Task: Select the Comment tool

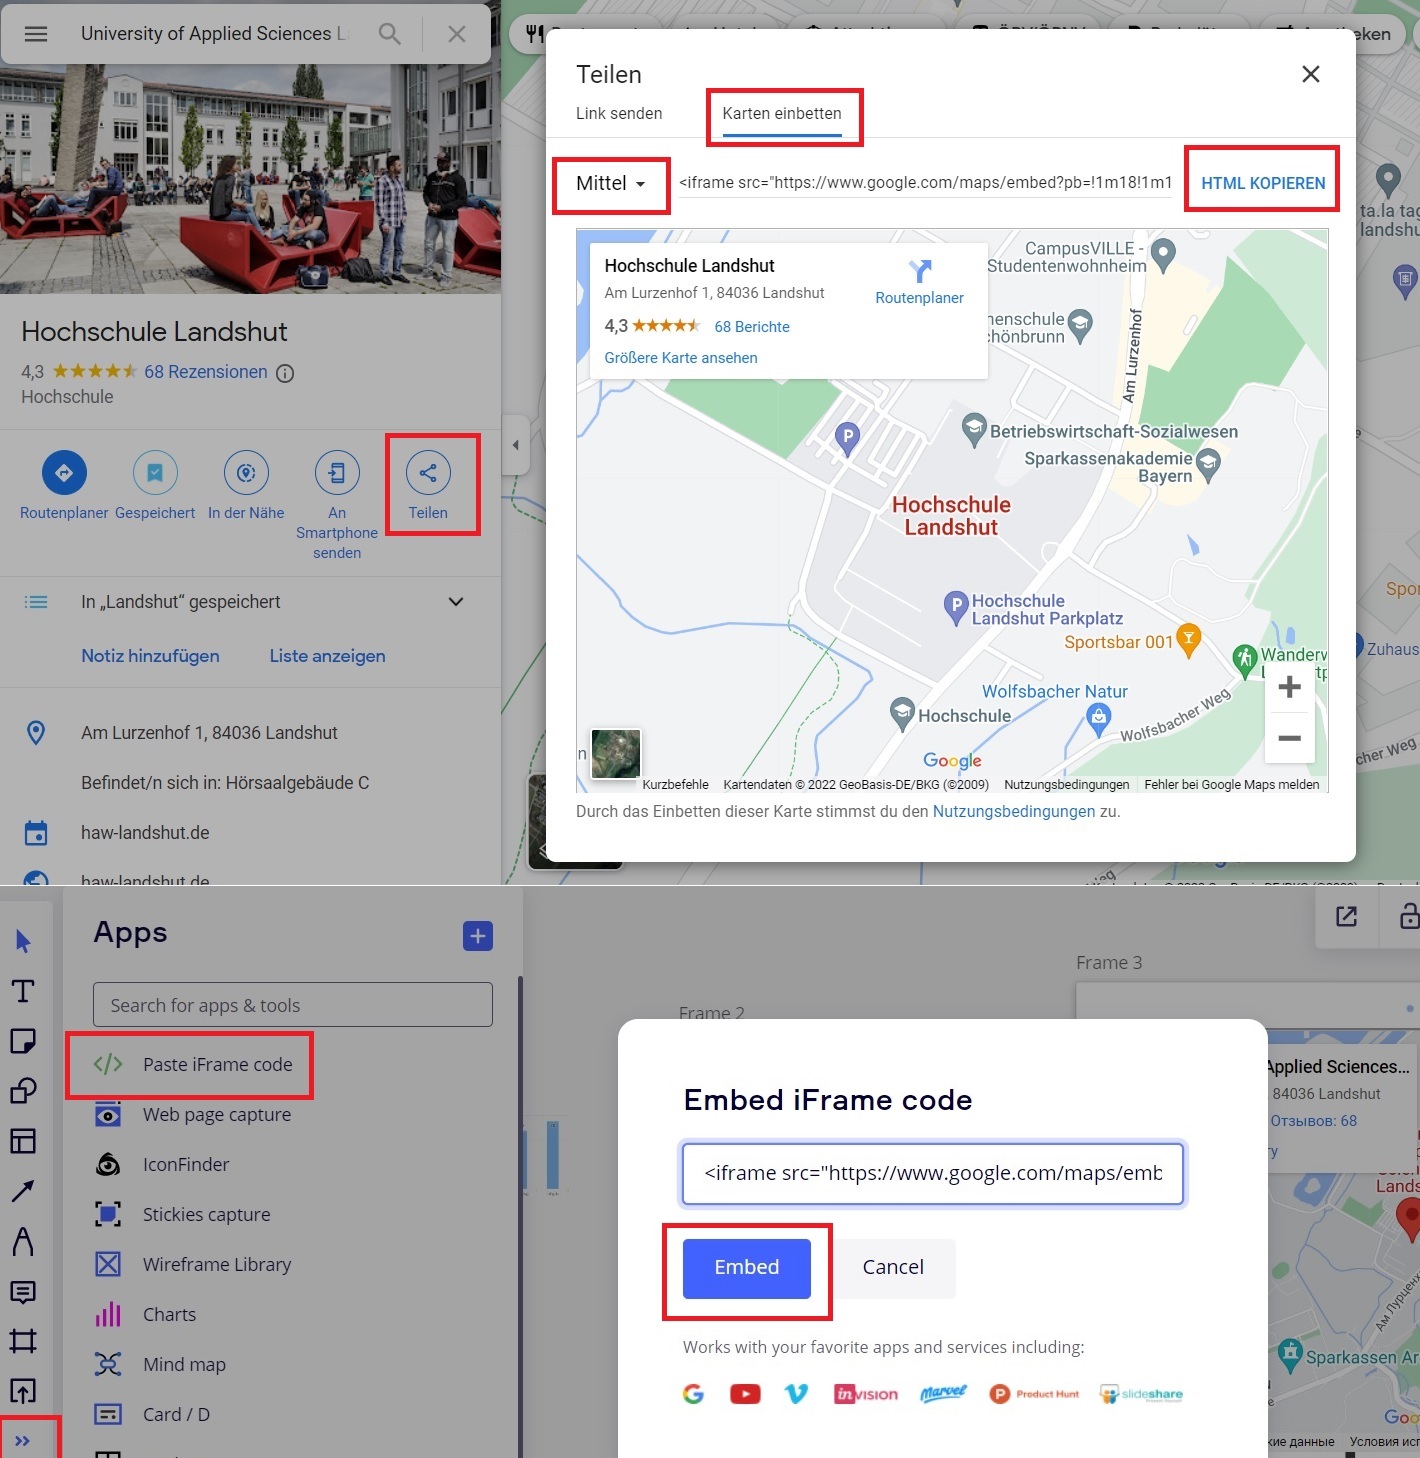Action: pos(23,1292)
